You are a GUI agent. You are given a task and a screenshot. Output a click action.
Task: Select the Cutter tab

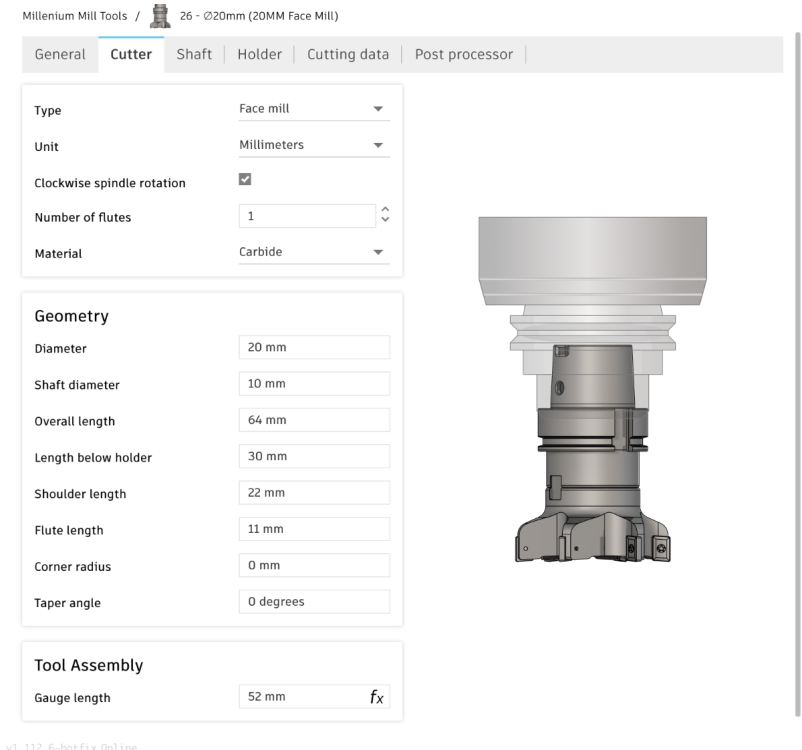[131, 54]
